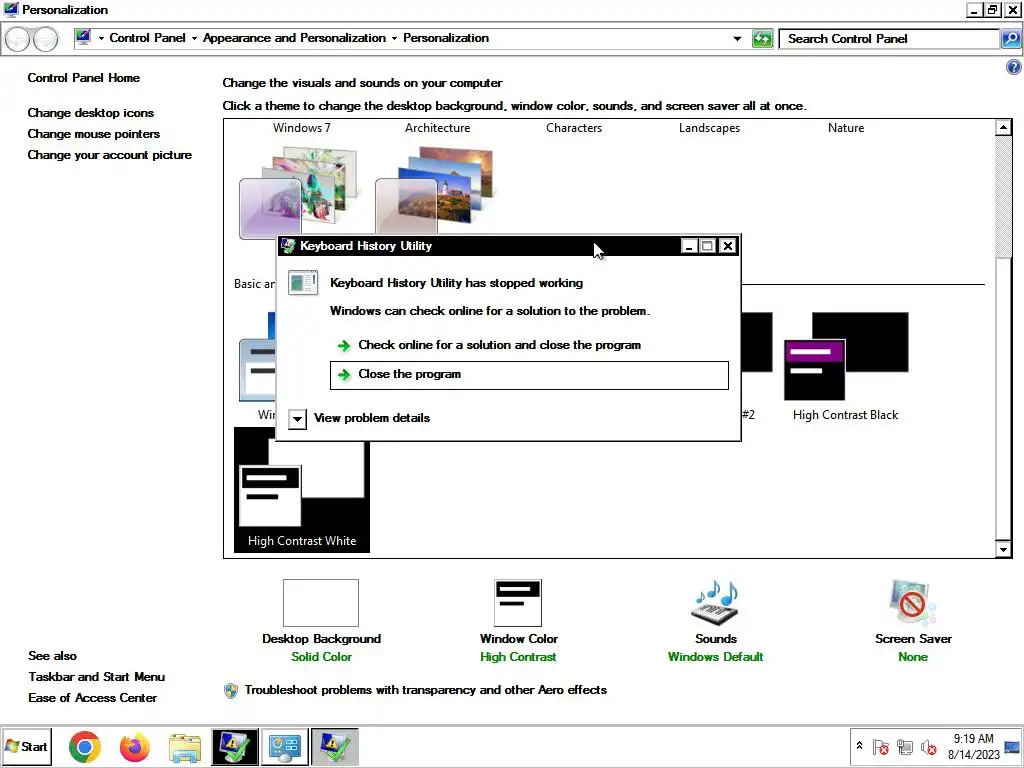Click the Show desktop button in tray
1024x768 pixels.
[x=1012, y=746]
